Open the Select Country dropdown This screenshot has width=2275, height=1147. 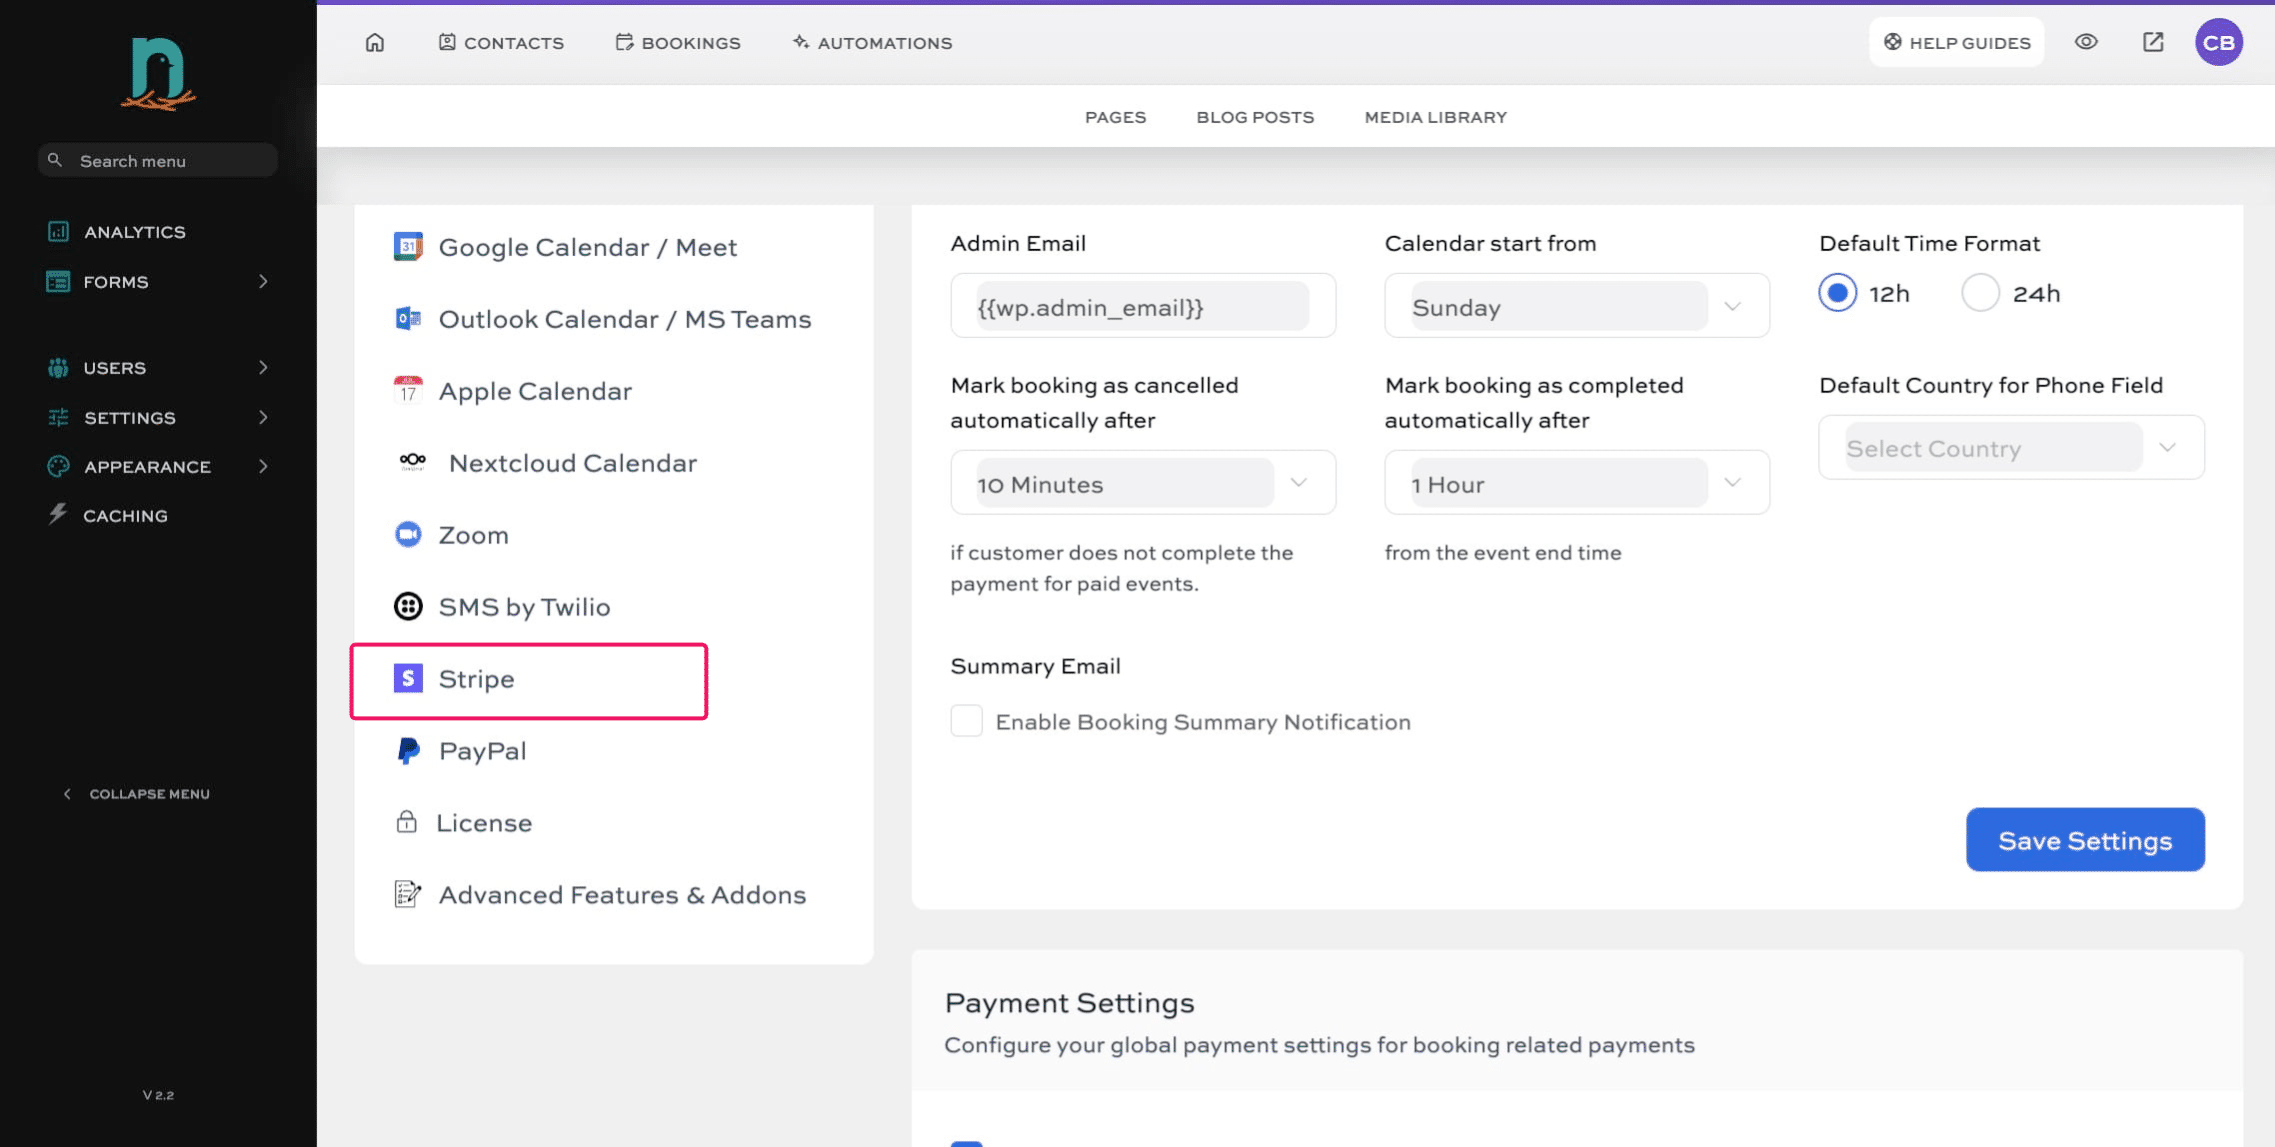point(2010,448)
